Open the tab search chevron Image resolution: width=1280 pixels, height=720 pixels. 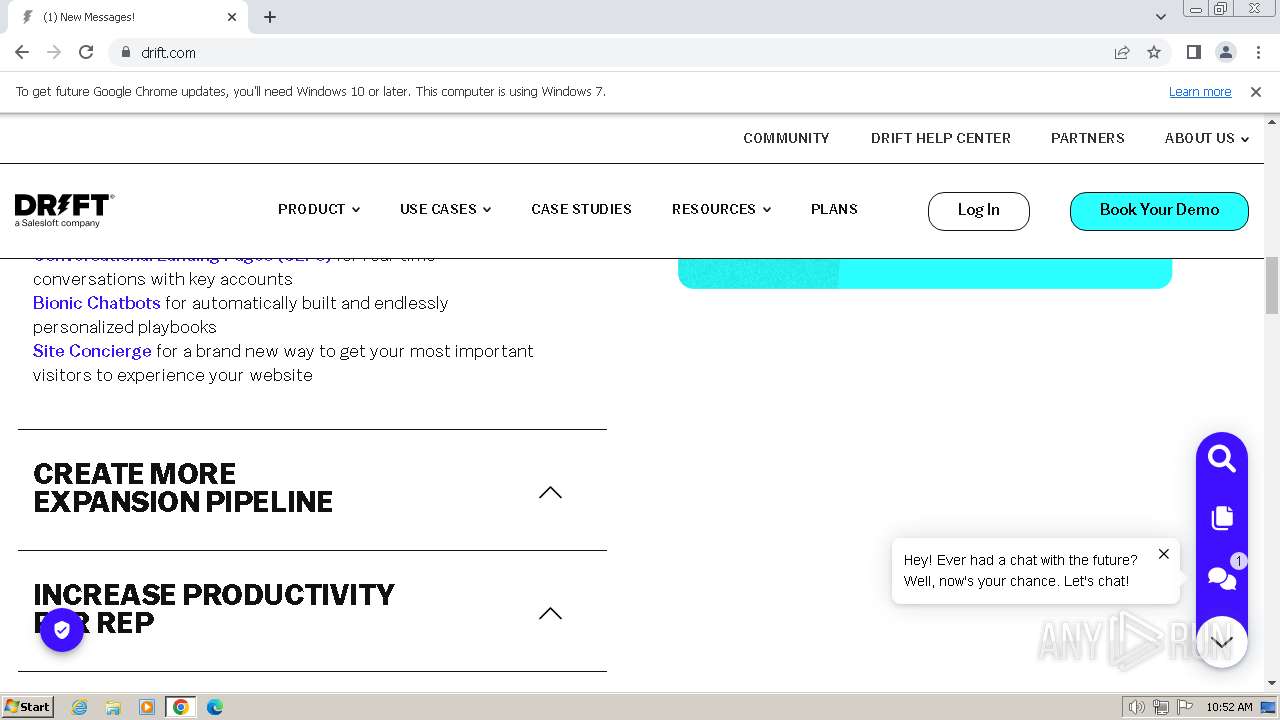point(1160,17)
